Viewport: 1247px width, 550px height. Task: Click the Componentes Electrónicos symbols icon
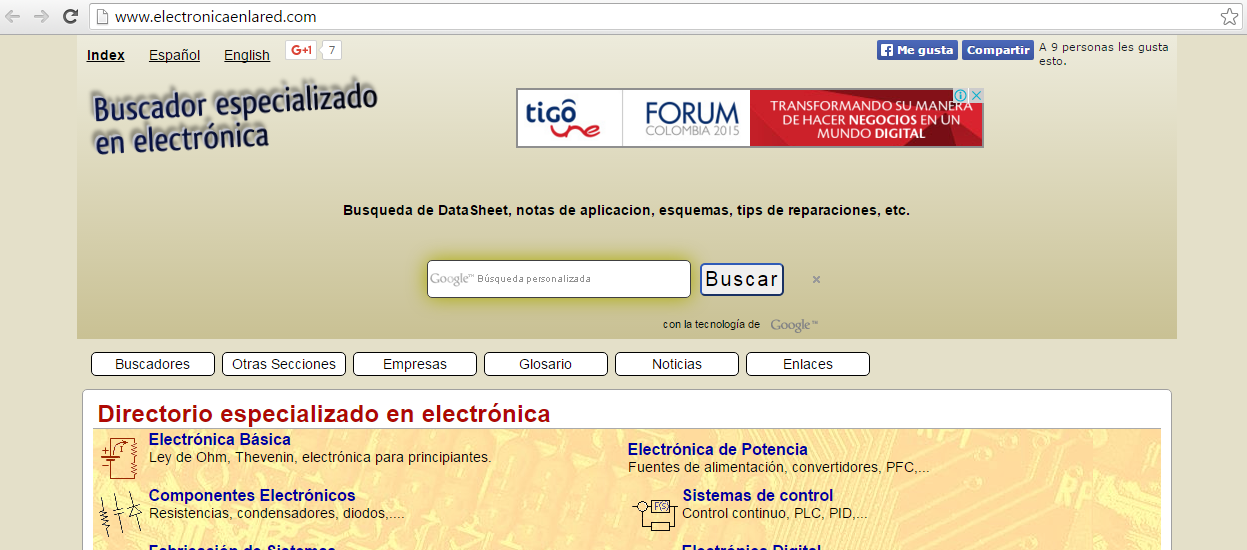[x=120, y=514]
